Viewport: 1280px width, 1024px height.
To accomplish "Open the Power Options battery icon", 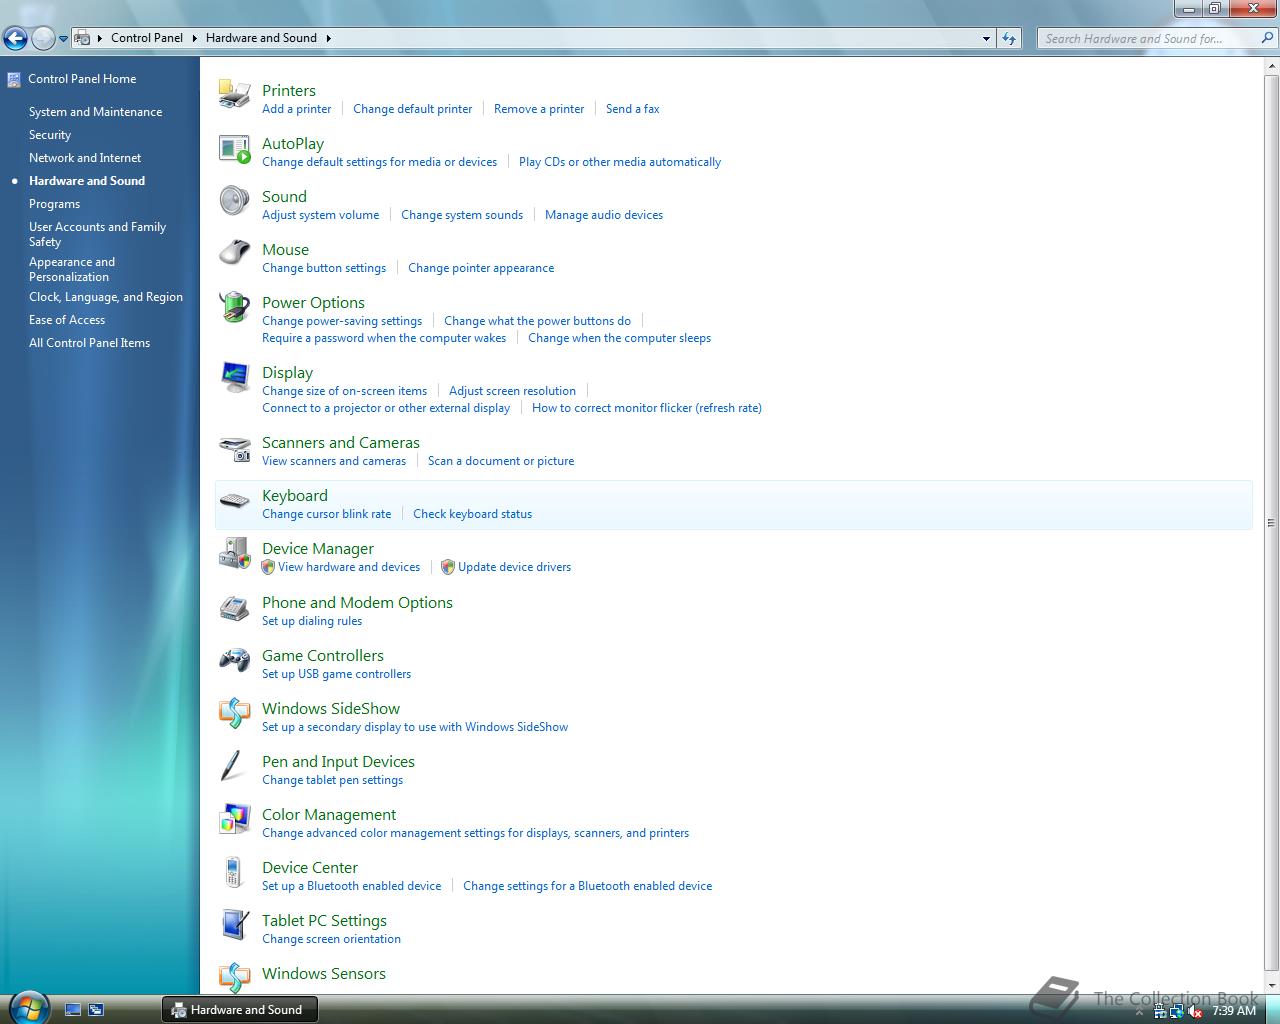I will (x=234, y=307).
